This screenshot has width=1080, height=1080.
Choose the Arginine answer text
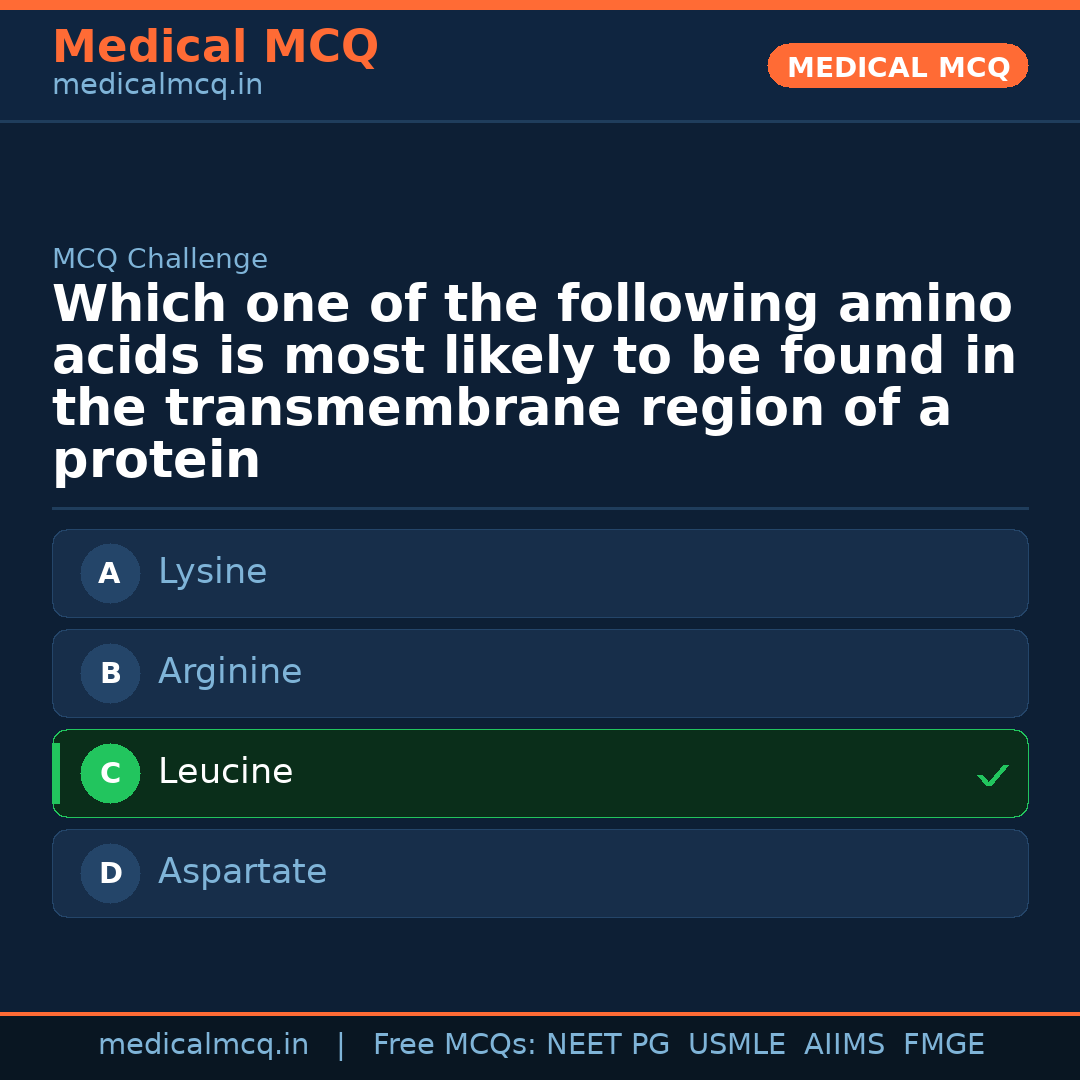(x=230, y=672)
